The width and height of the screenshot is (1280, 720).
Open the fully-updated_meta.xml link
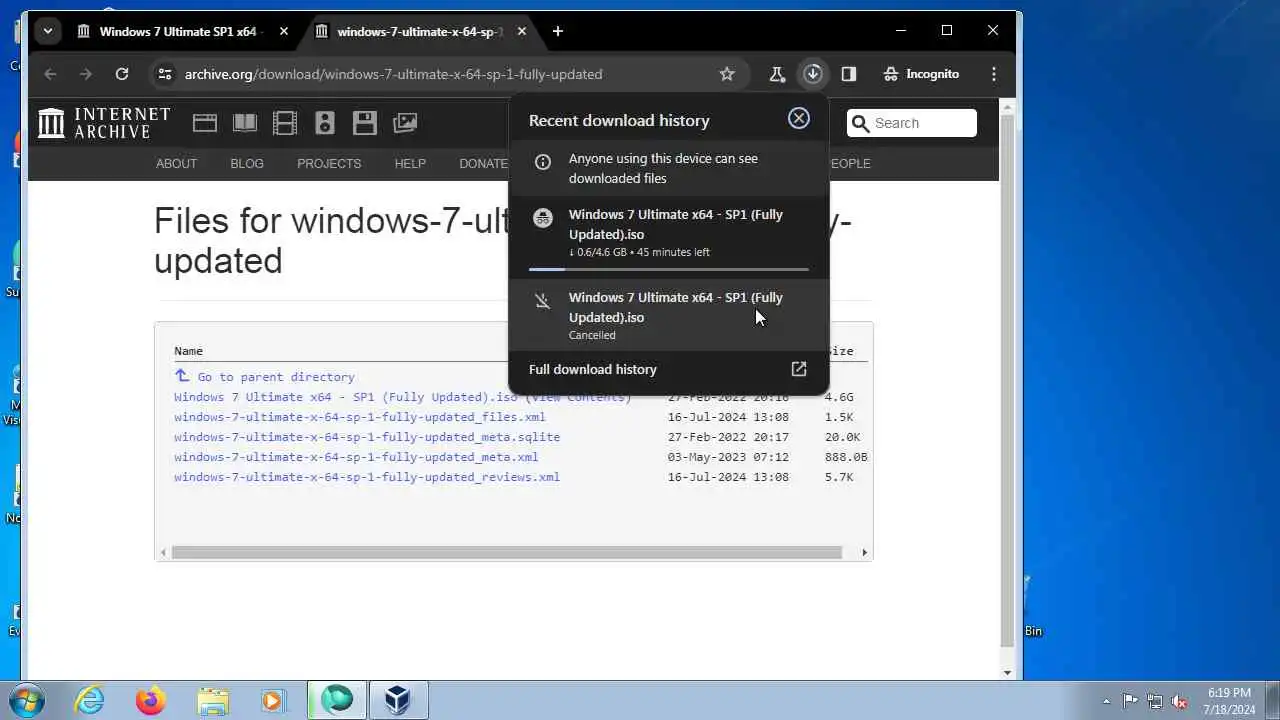coord(356,457)
